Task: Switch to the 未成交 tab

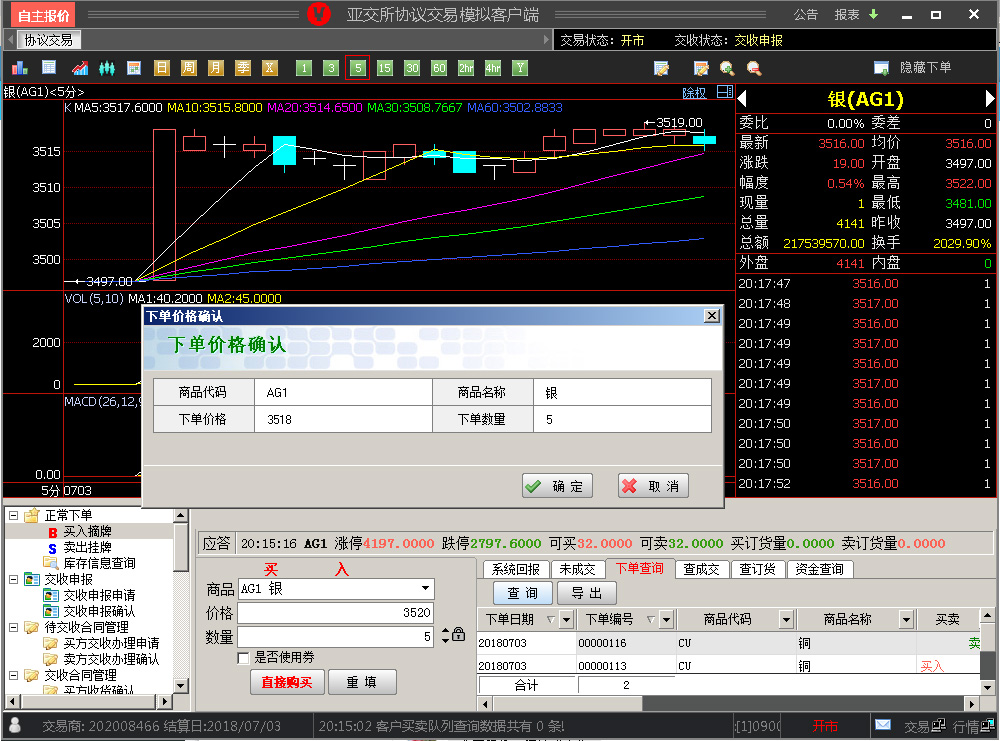Action: [x=577, y=569]
